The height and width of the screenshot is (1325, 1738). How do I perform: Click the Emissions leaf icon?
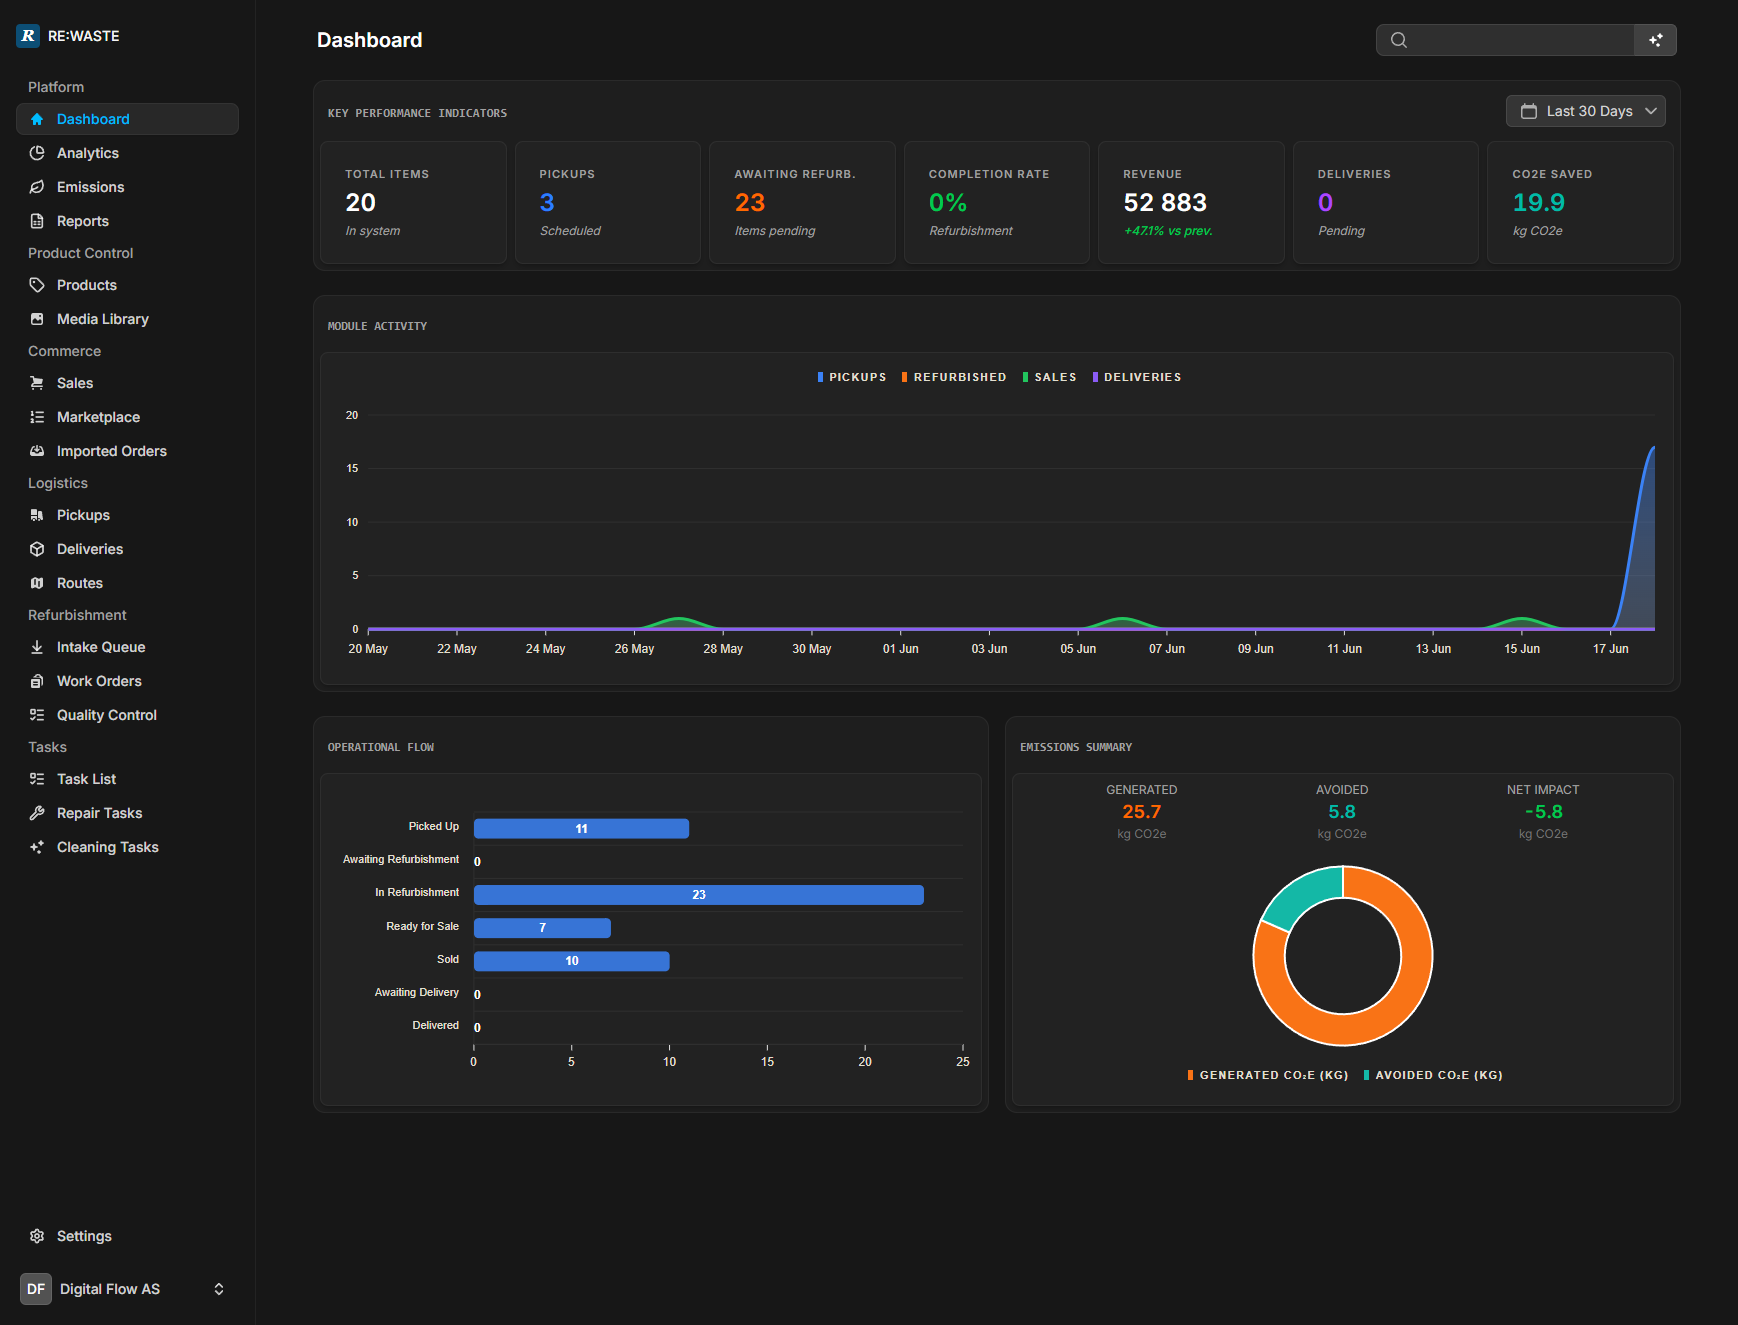tap(37, 187)
